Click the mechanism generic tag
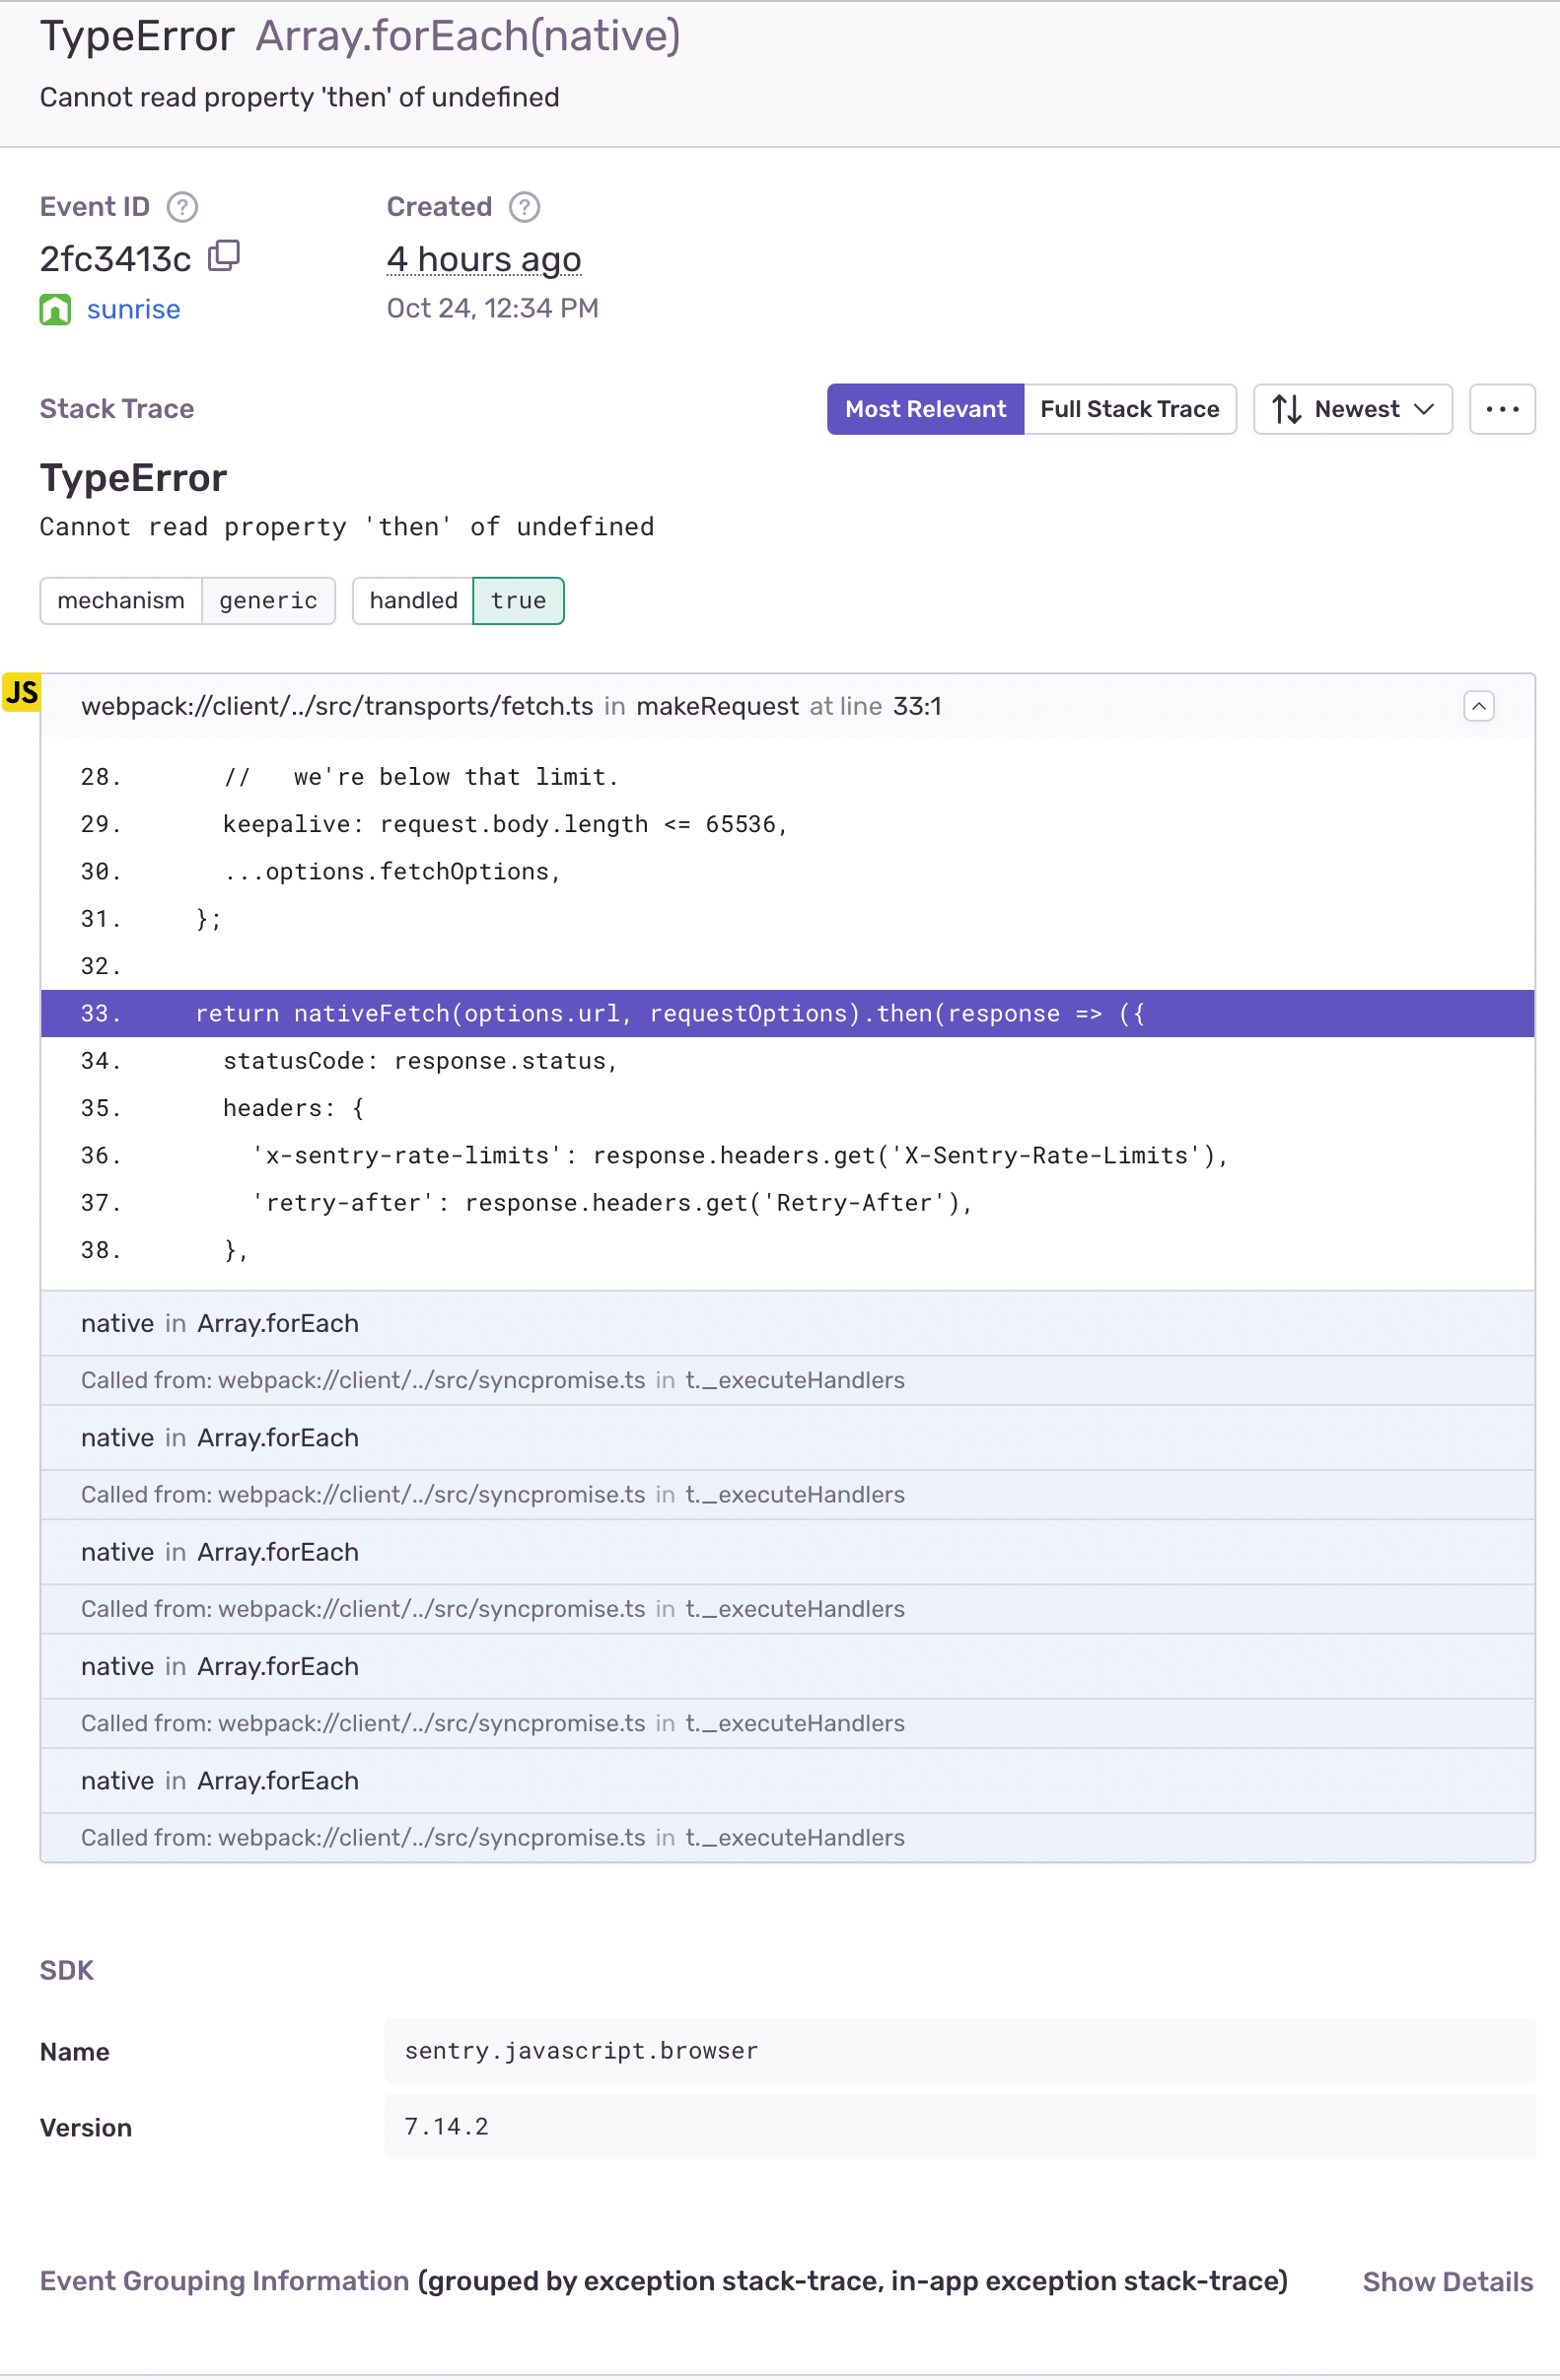The height and width of the screenshot is (2380, 1560). pos(187,600)
